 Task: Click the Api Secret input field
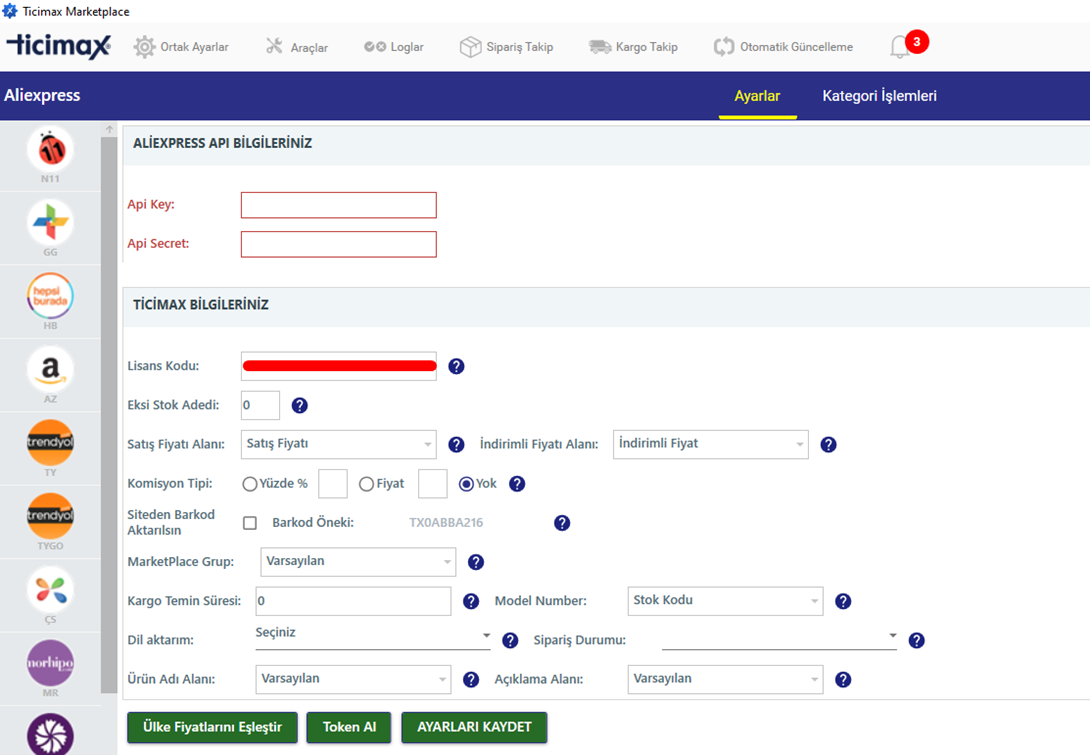(339, 244)
